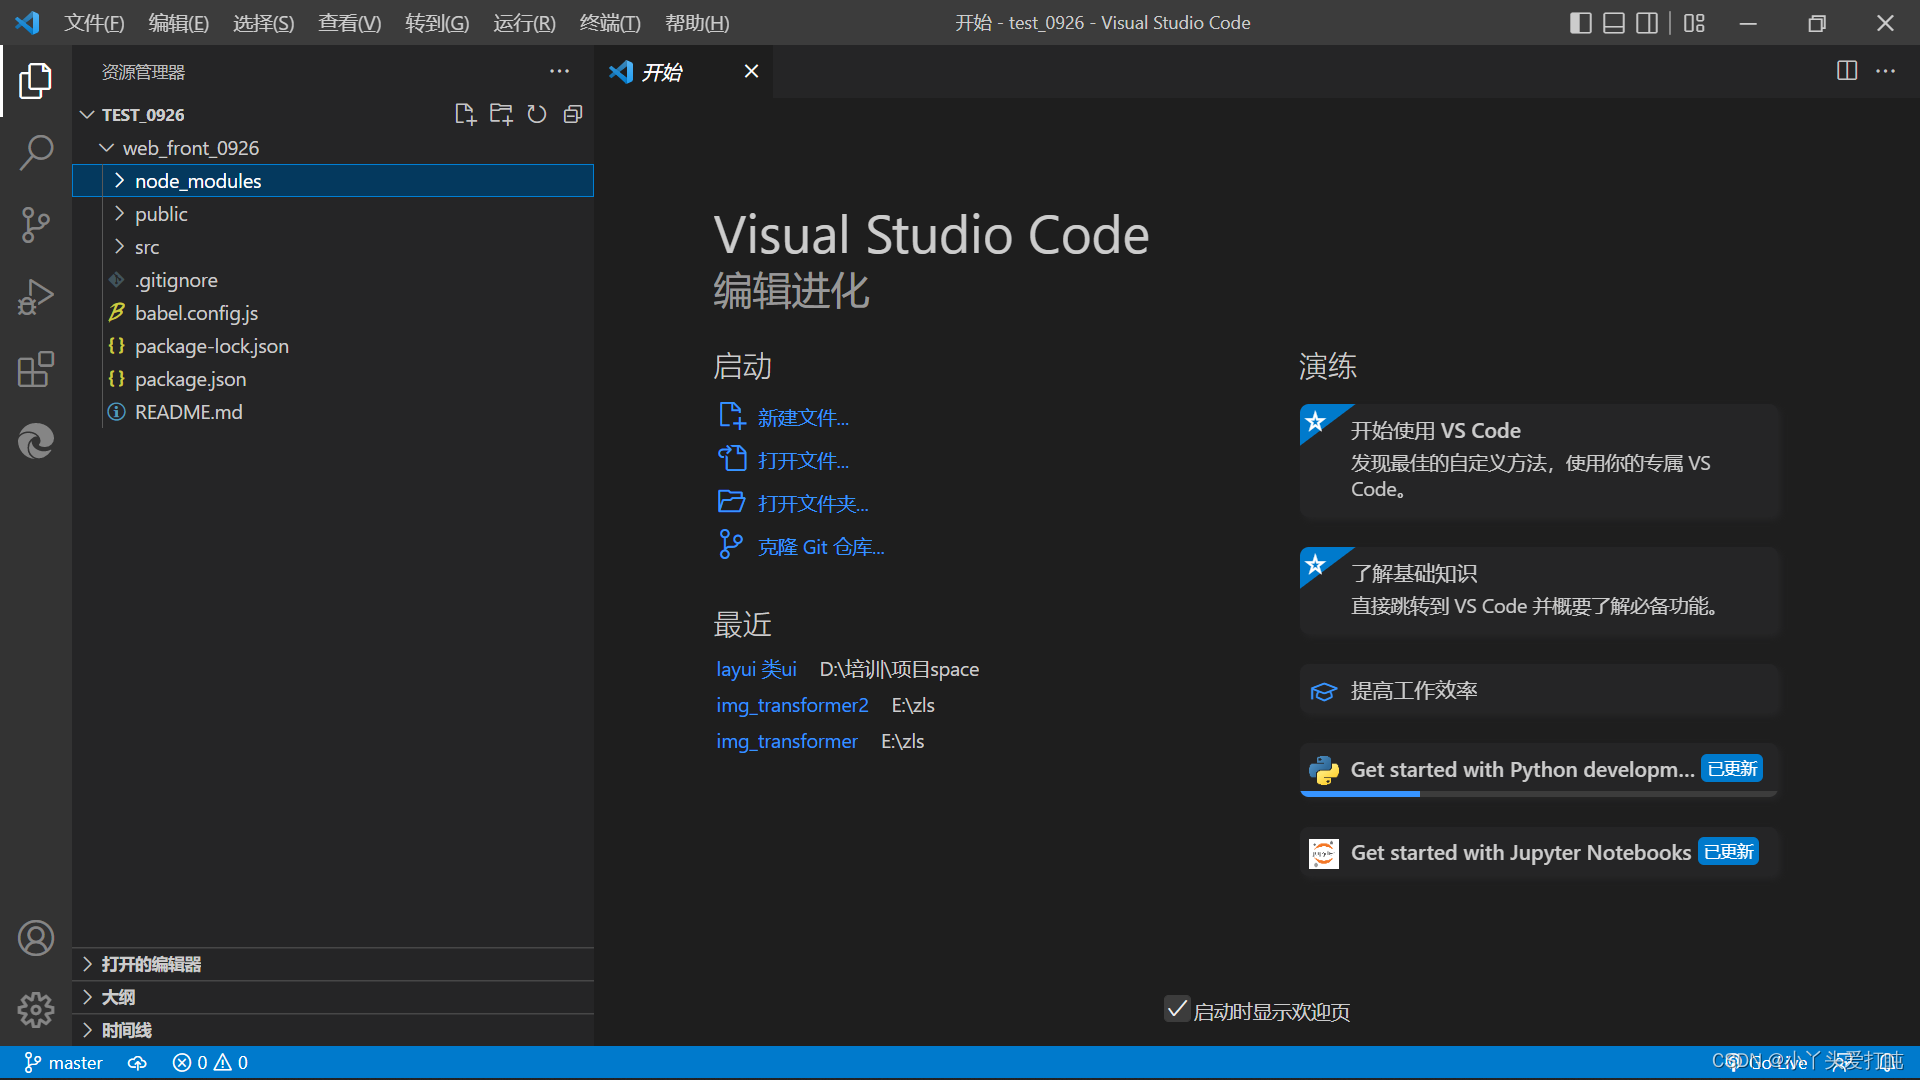Open README.md in explorer
Image resolution: width=1920 pixels, height=1080 pixels.
333,412
